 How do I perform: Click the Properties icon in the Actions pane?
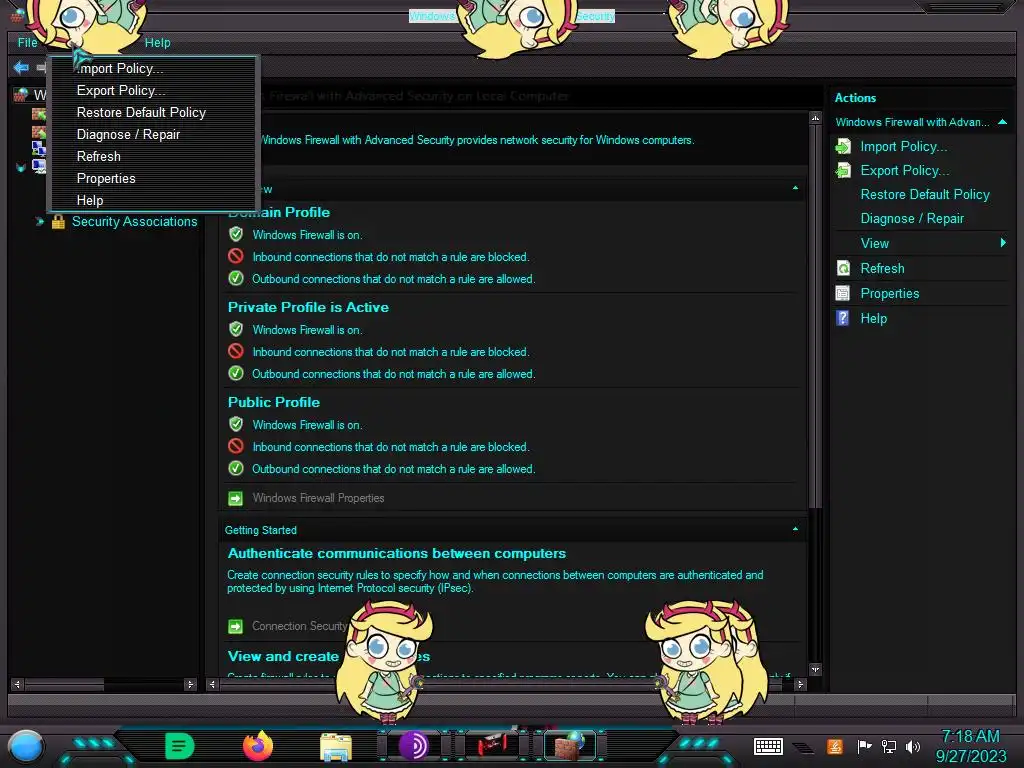(843, 293)
